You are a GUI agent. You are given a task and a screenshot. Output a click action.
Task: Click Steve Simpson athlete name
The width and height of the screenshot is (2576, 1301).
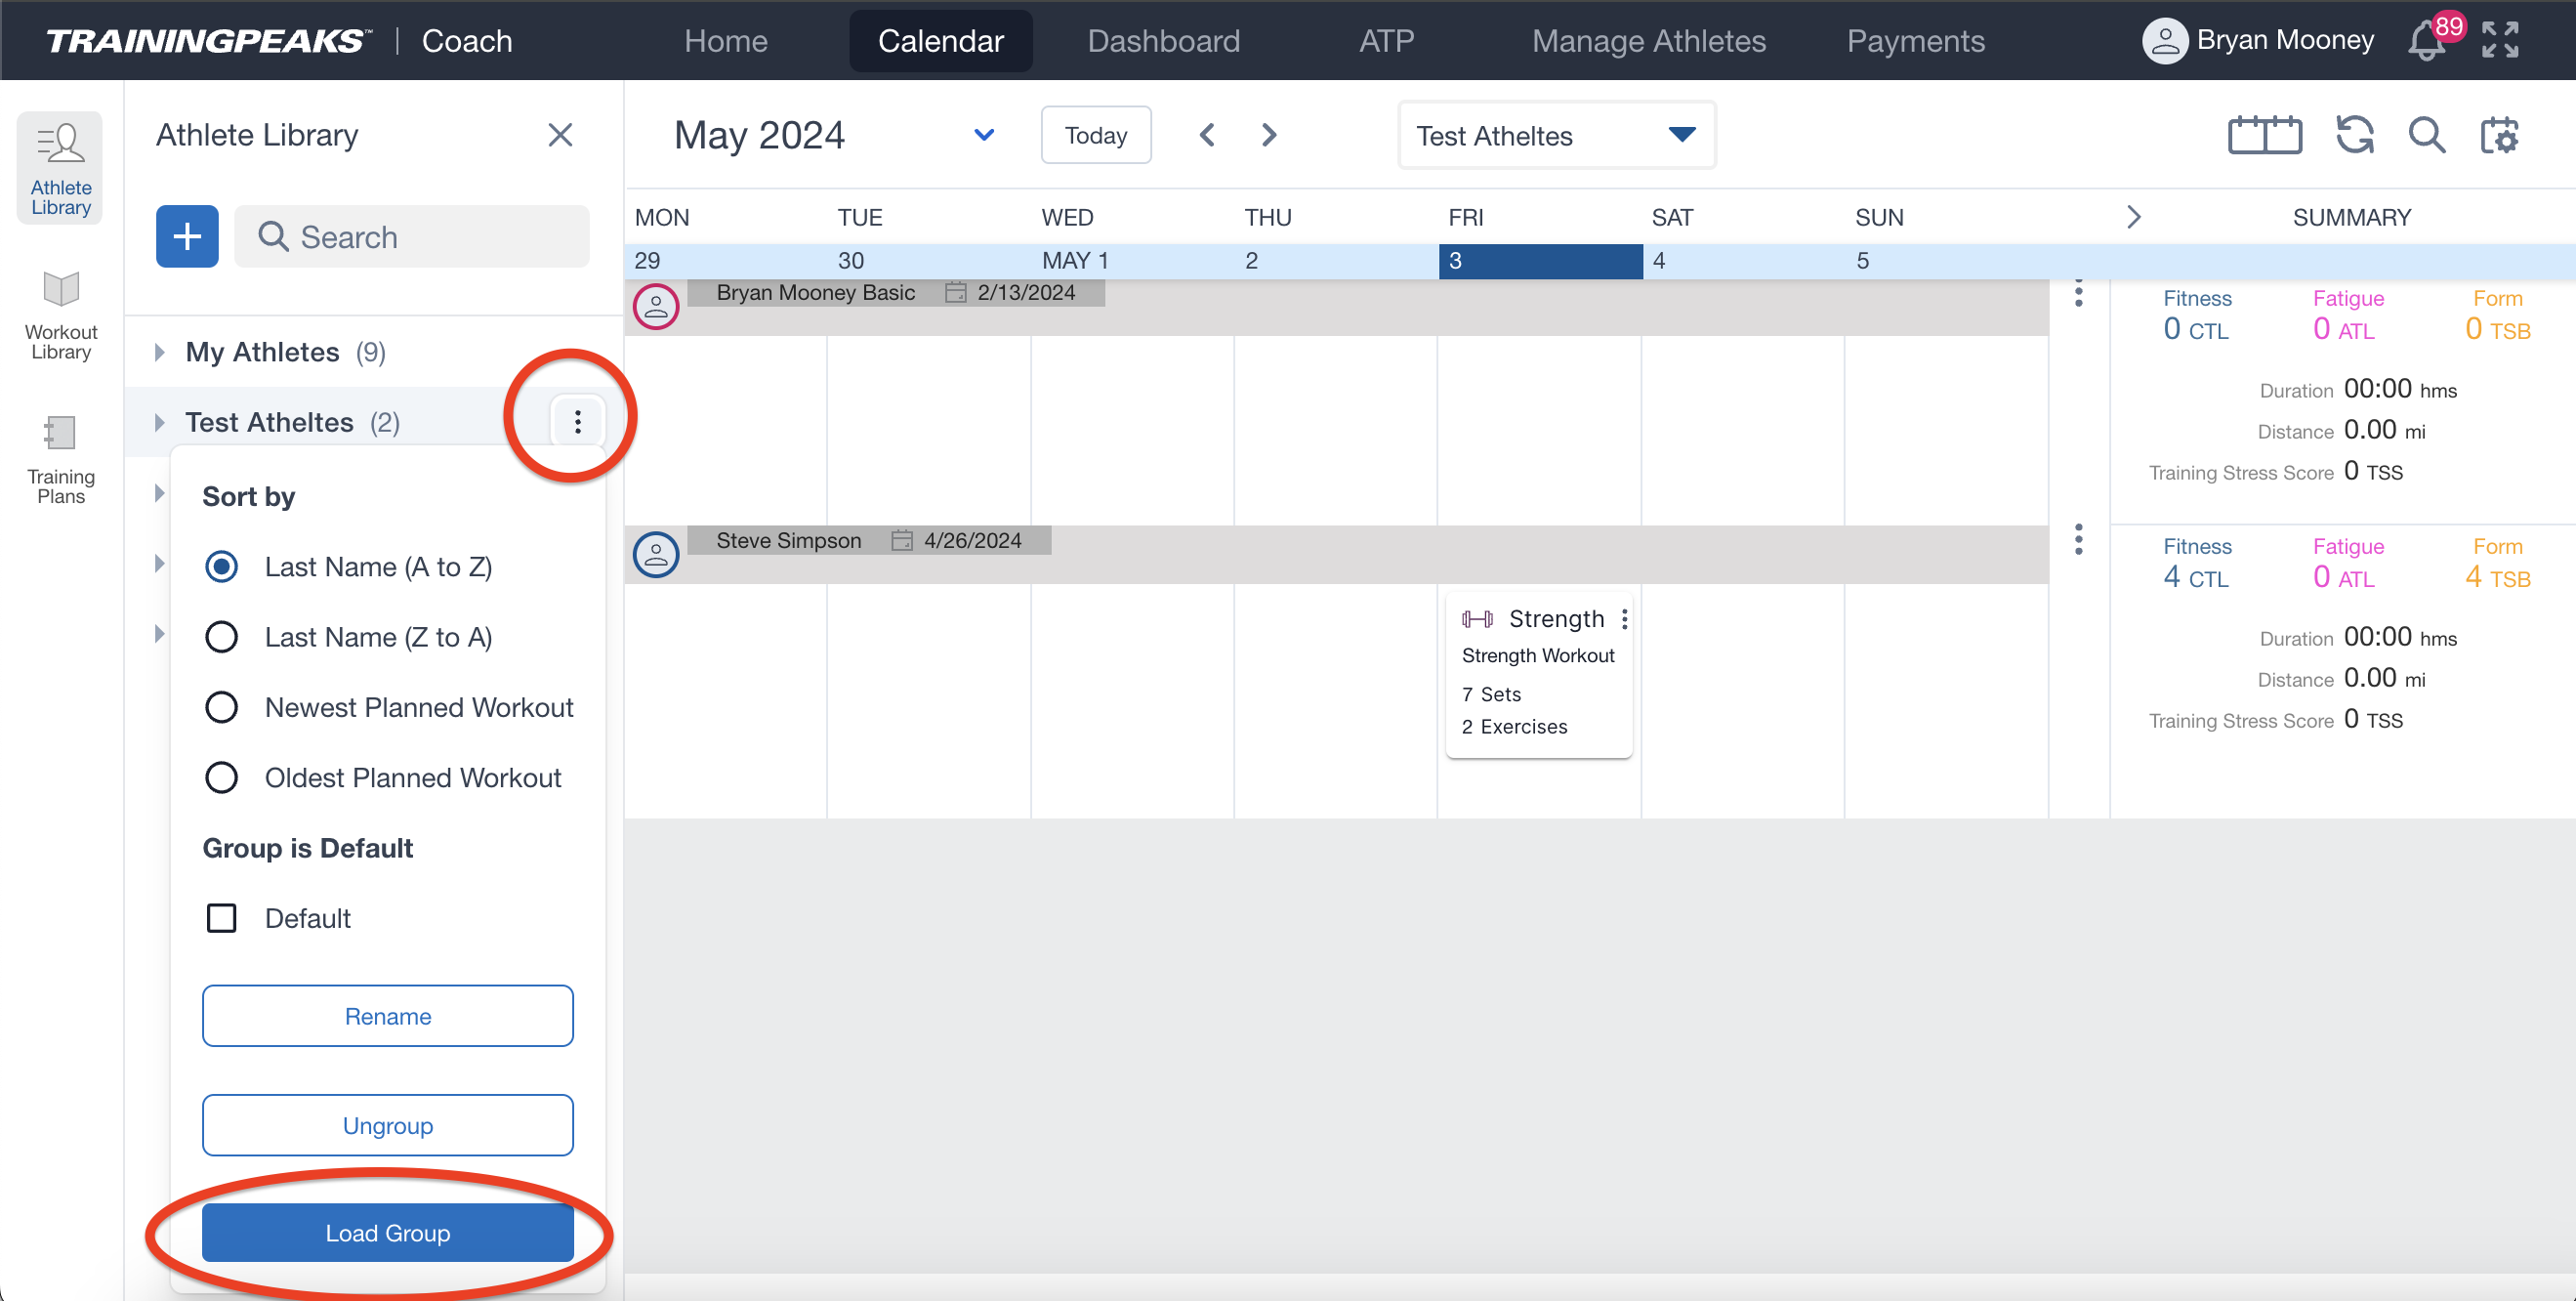(788, 541)
